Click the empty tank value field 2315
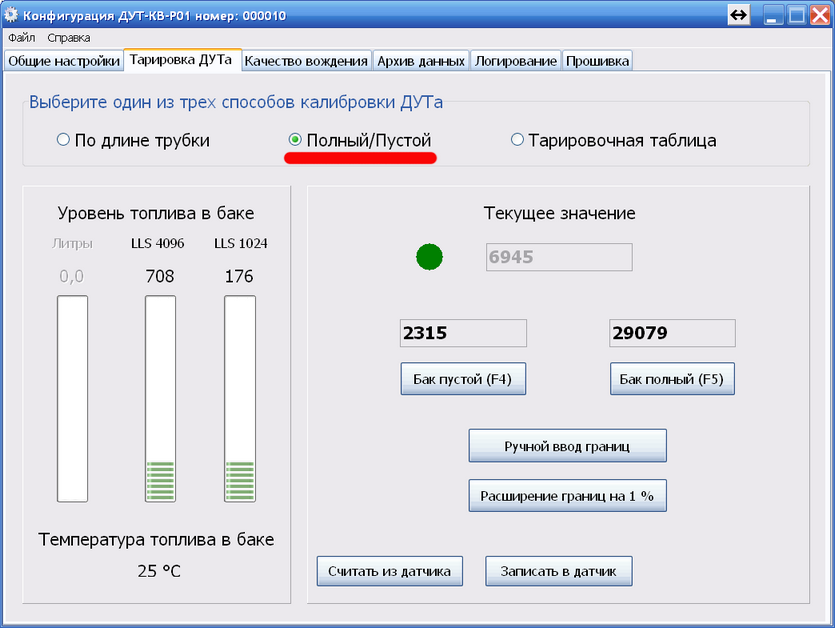 coord(463,333)
